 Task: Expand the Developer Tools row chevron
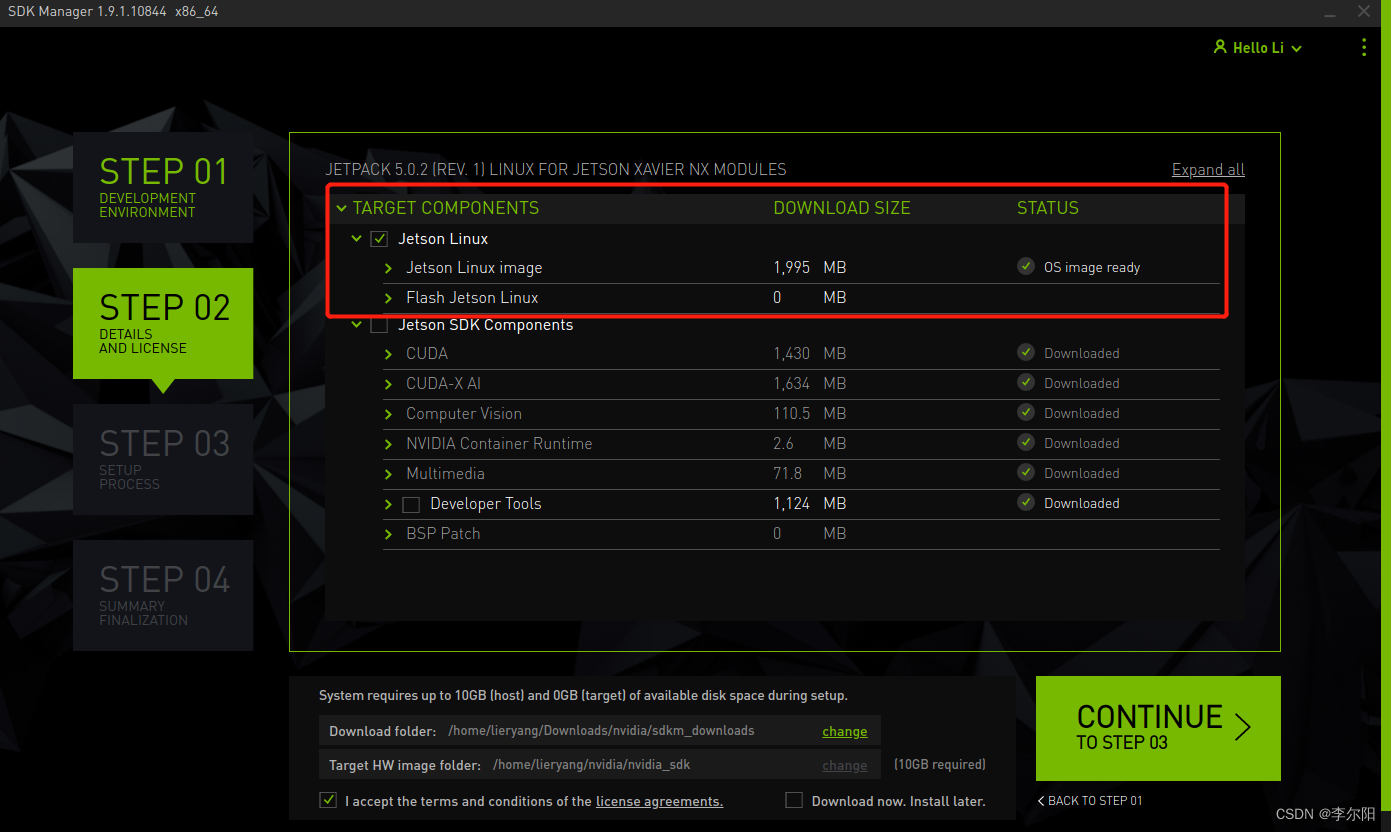coord(388,504)
